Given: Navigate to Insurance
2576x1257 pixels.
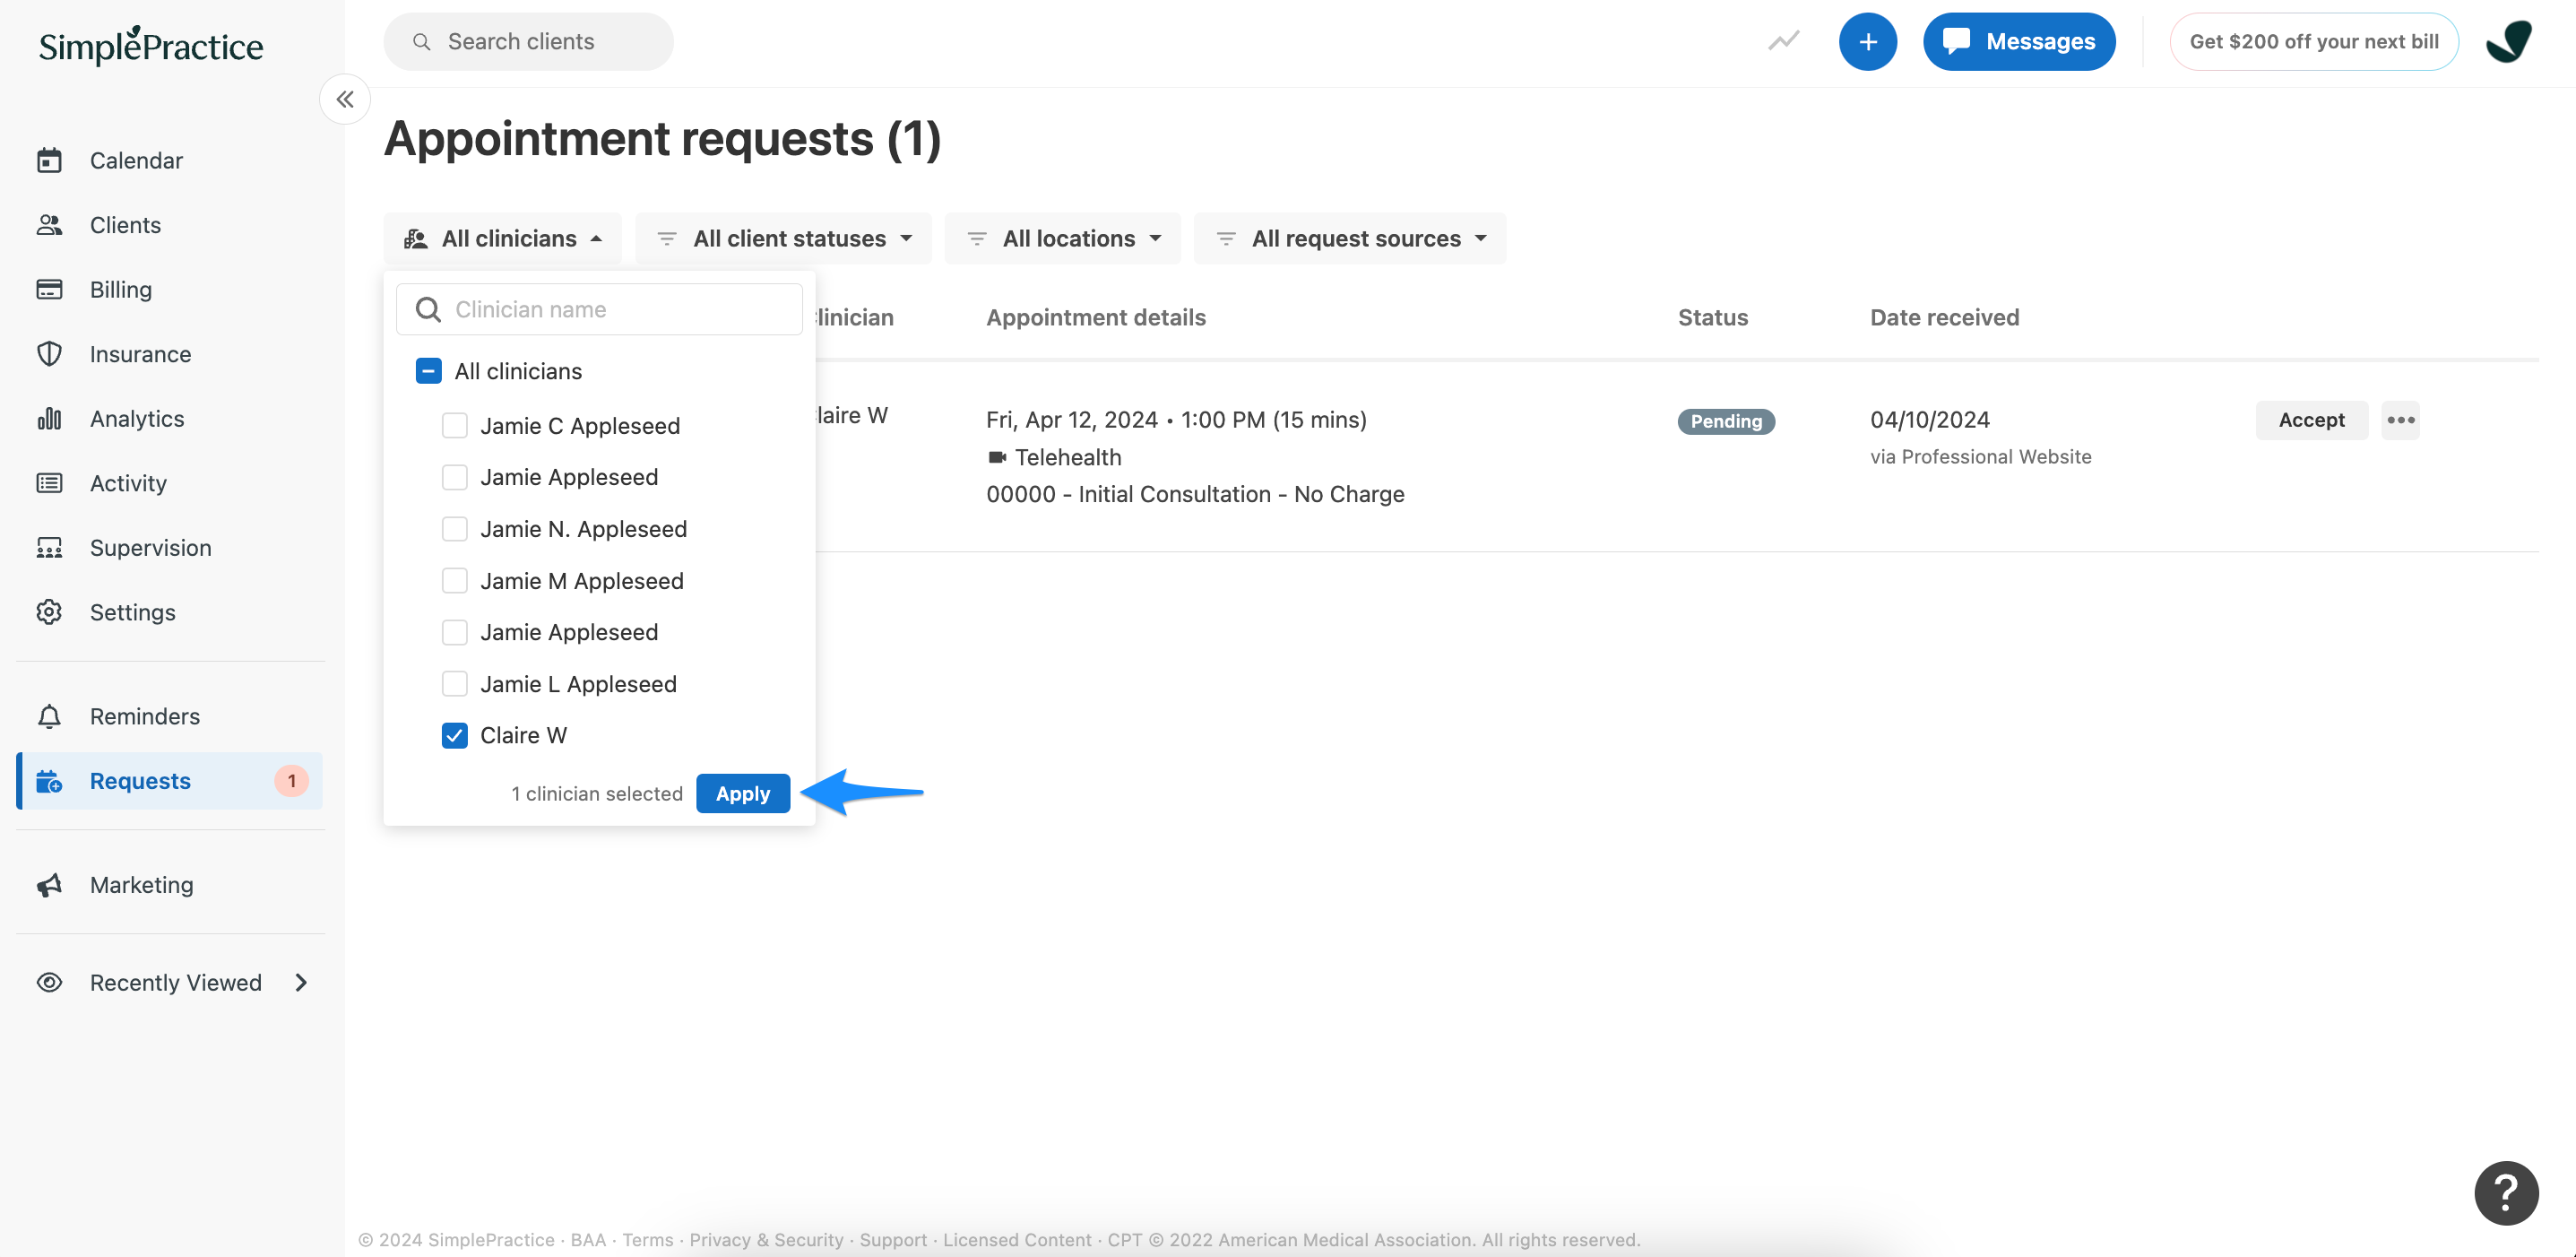Looking at the screenshot, I should [140, 354].
